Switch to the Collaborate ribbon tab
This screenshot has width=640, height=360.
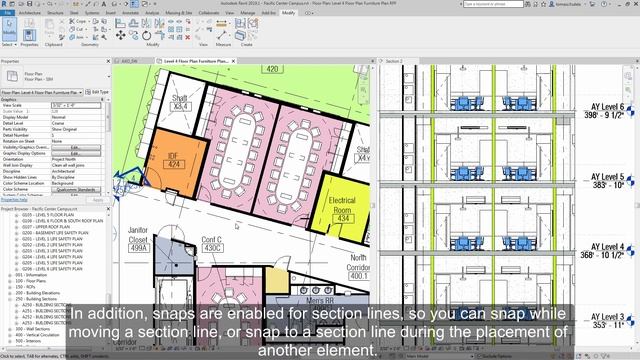(x=209, y=13)
